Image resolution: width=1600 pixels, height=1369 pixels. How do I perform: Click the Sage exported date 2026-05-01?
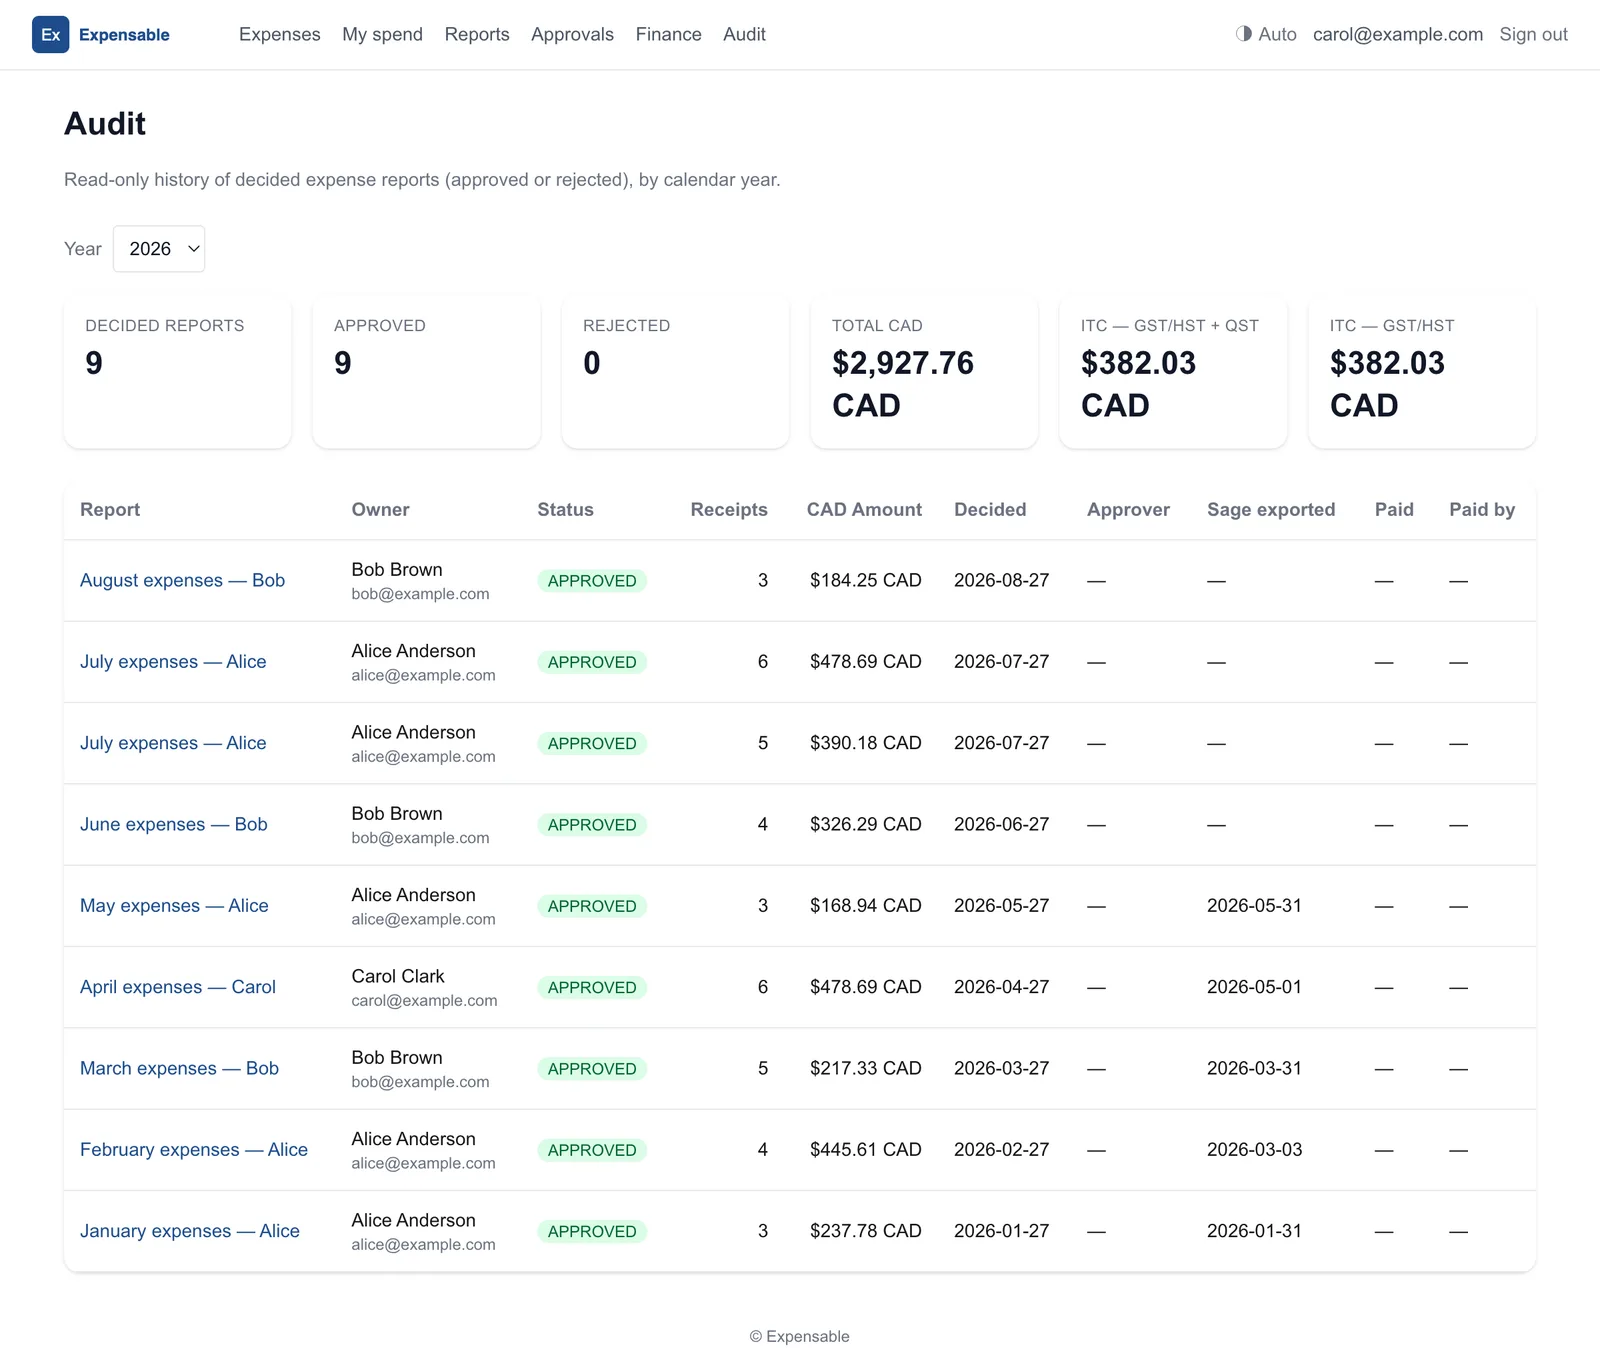pyautogui.click(x=1254, y=987)
